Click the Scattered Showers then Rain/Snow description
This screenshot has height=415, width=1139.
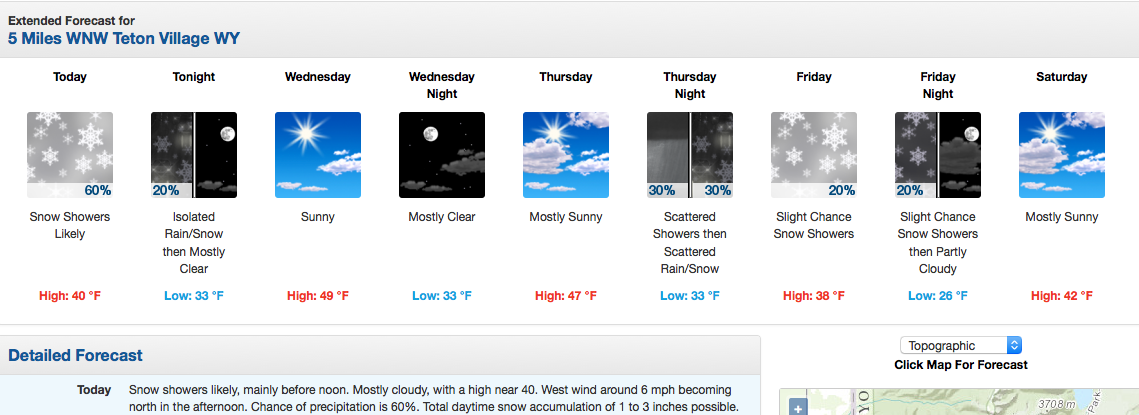coord(690,243)
